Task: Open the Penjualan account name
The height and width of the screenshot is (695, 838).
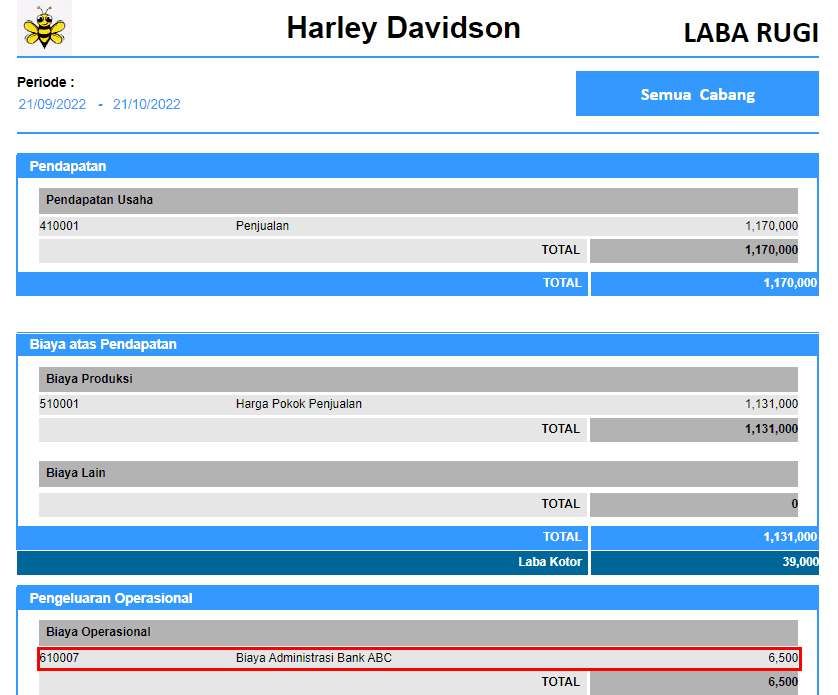Action: 262,226
